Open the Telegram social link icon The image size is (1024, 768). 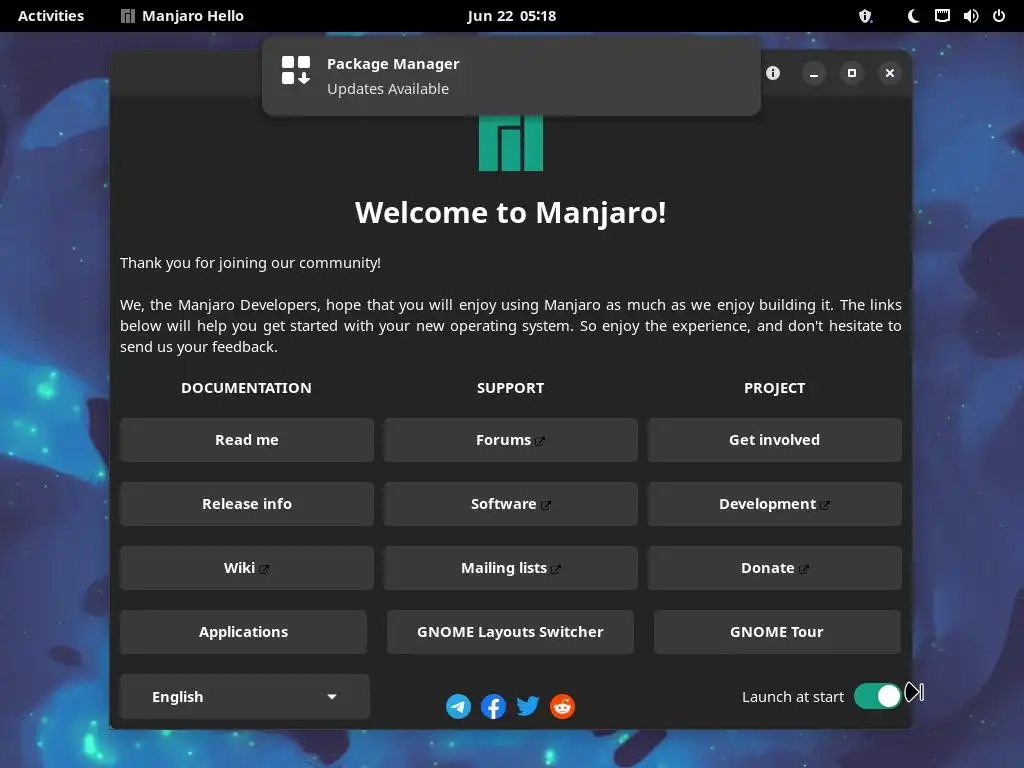458,706
